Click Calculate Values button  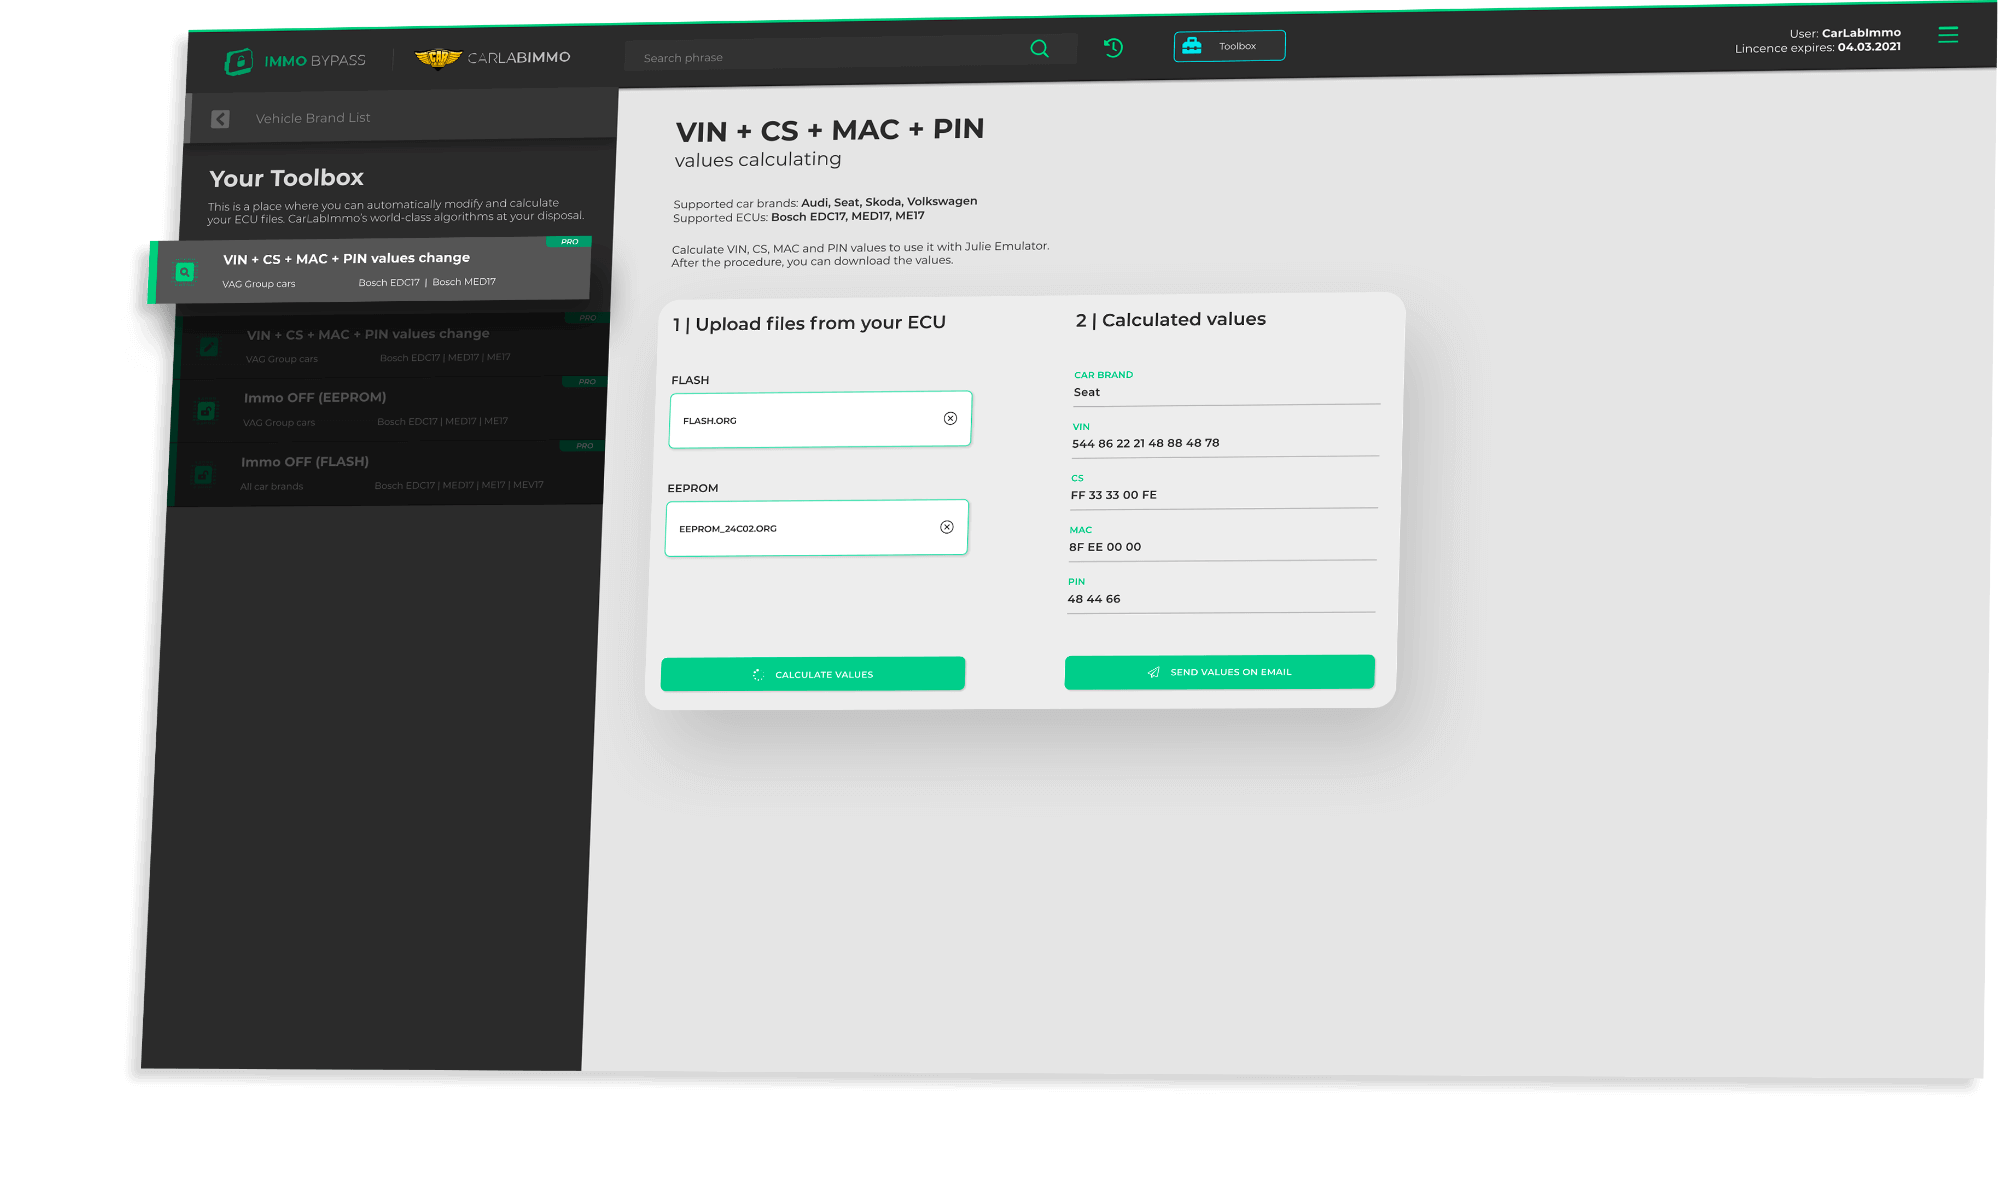pos(813,674)
